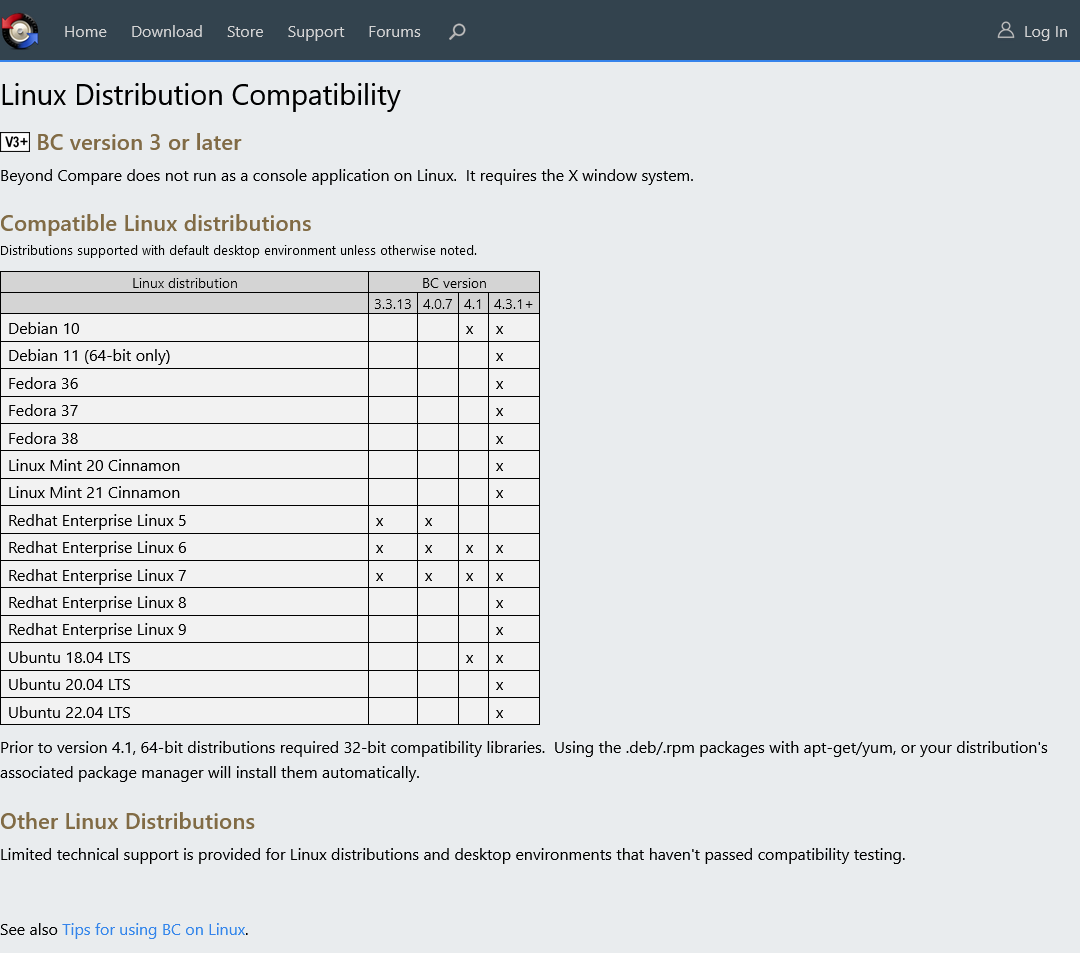Click the Linux Distribution Compatibility heading

pos(200,95)
